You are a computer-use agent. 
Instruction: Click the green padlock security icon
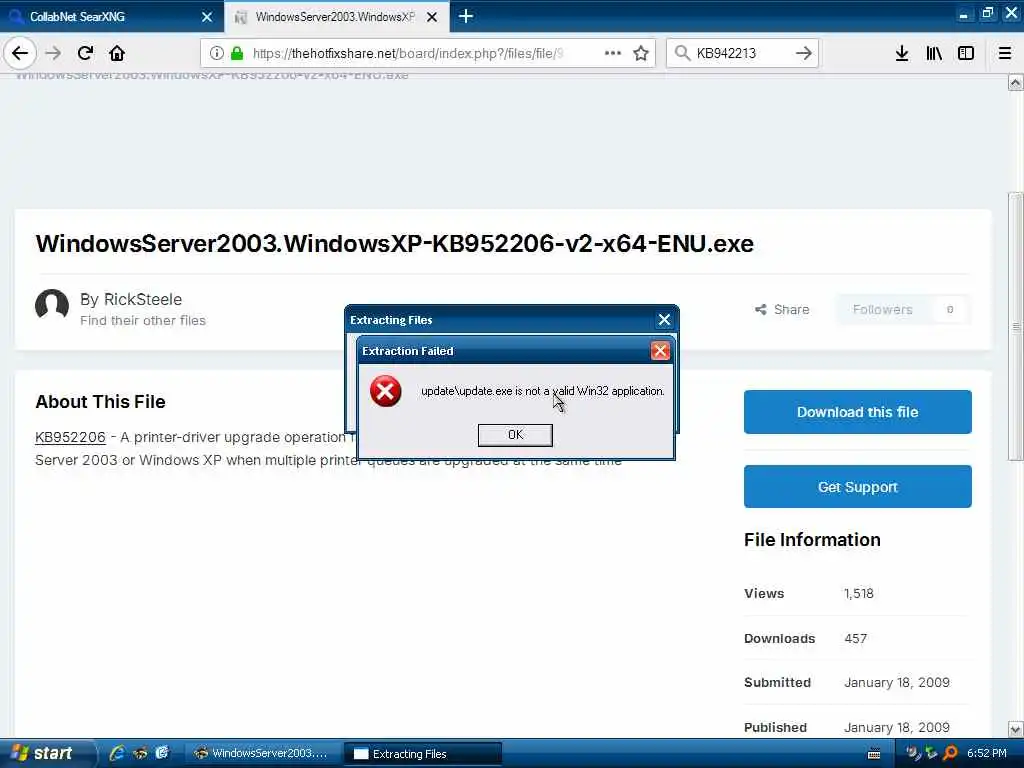pos(237,53)
